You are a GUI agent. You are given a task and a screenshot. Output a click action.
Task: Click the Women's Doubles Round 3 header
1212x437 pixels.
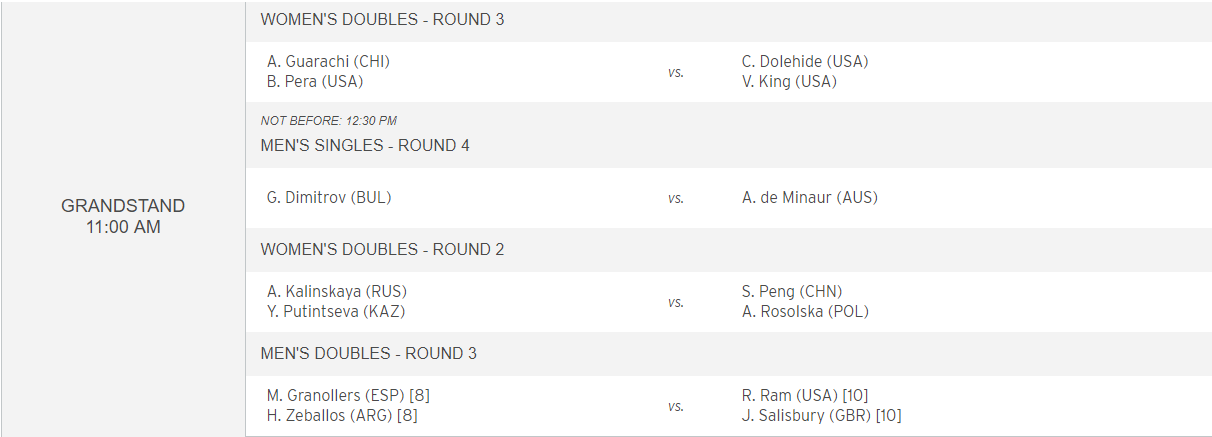(x=382, y=20)
